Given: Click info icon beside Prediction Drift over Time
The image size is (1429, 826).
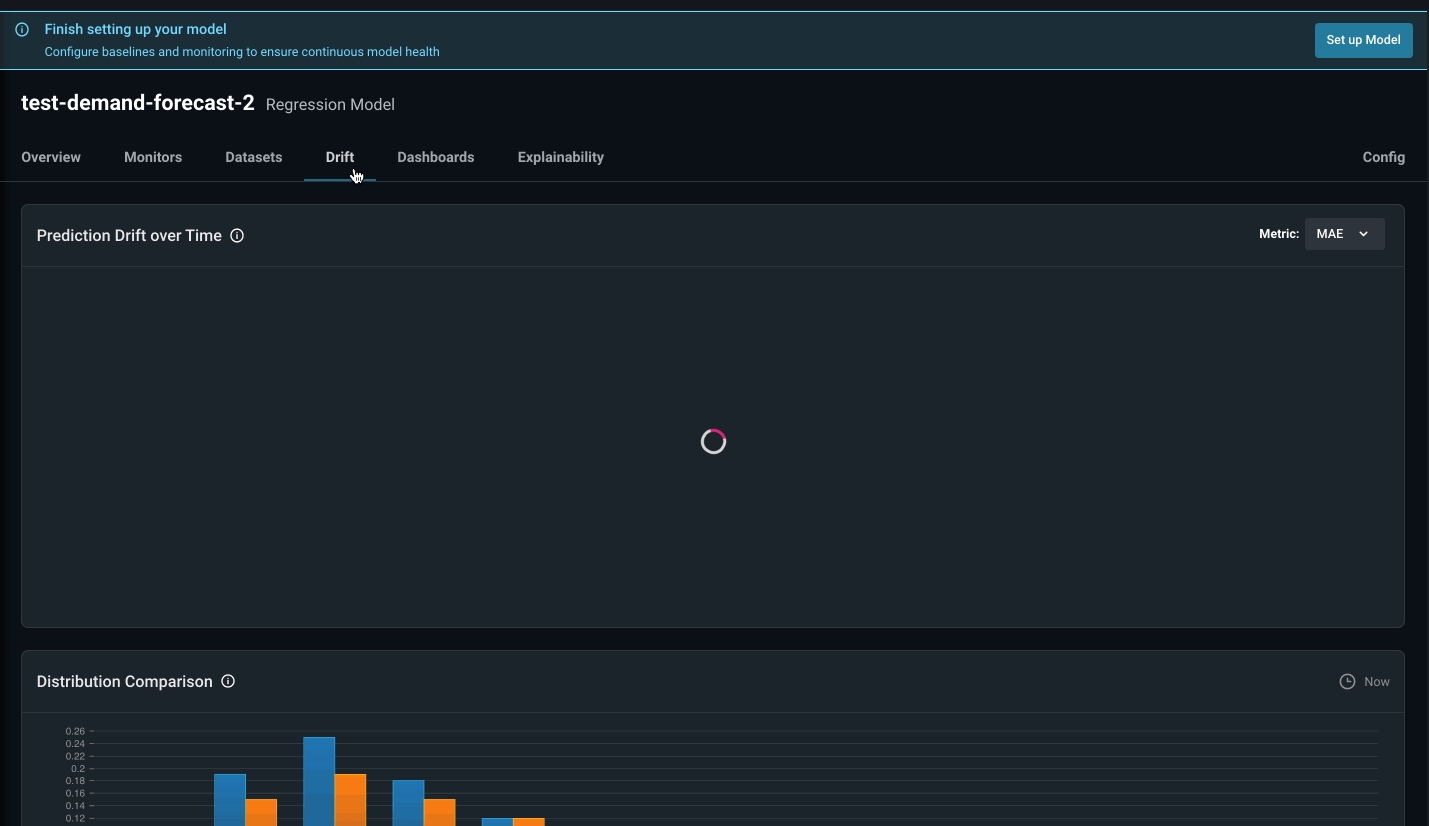Looking at the screenshot, I should pos(237,236).
